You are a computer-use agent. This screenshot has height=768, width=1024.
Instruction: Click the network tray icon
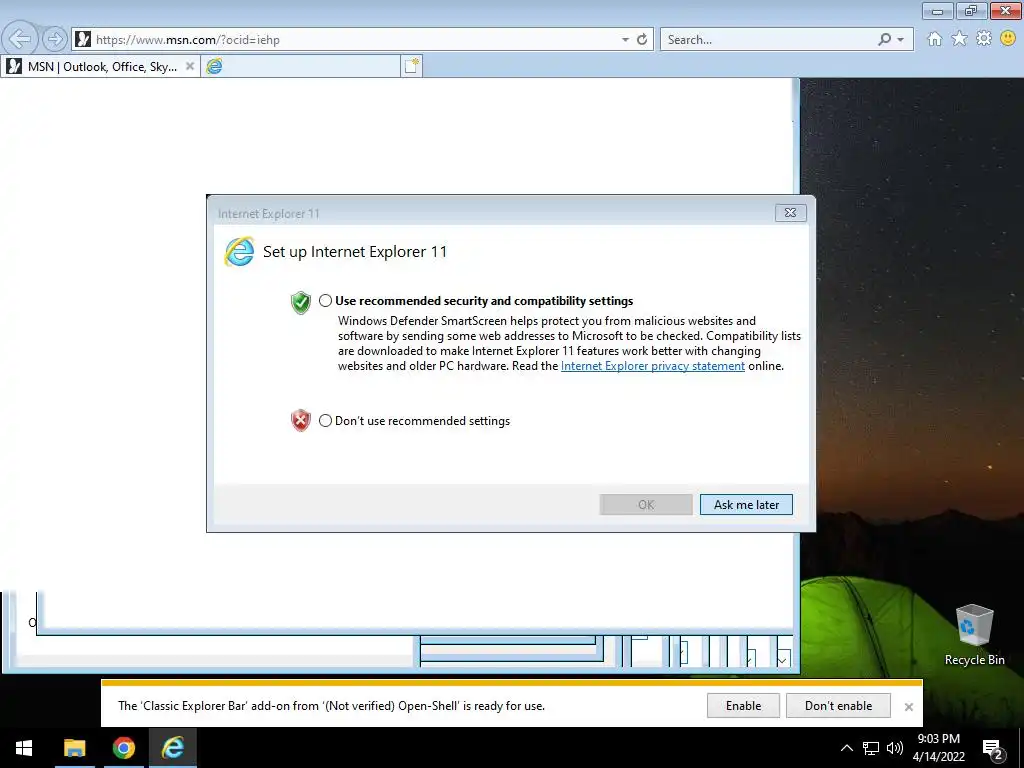pyautogui.click(x=871, y=748)
